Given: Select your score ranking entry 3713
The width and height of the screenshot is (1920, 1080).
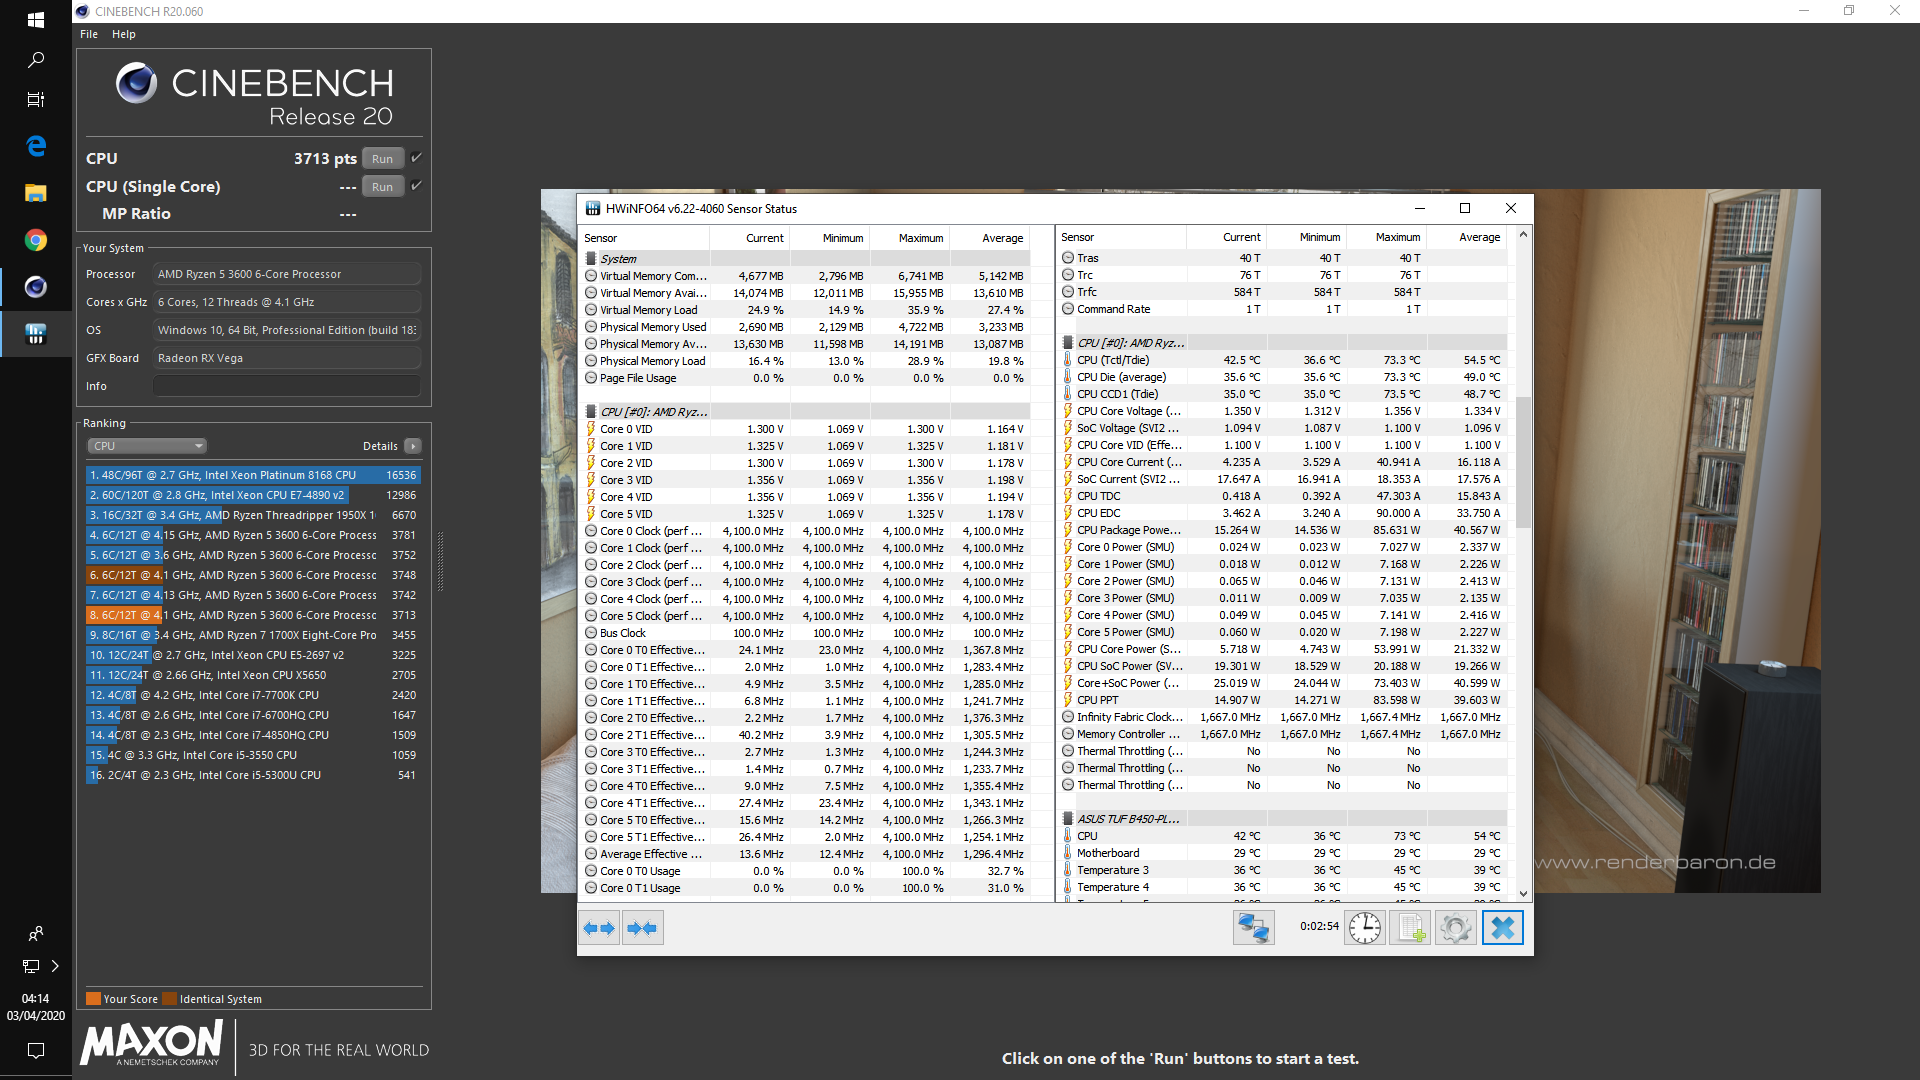Looking at the screenshot, I should [253, 615].
